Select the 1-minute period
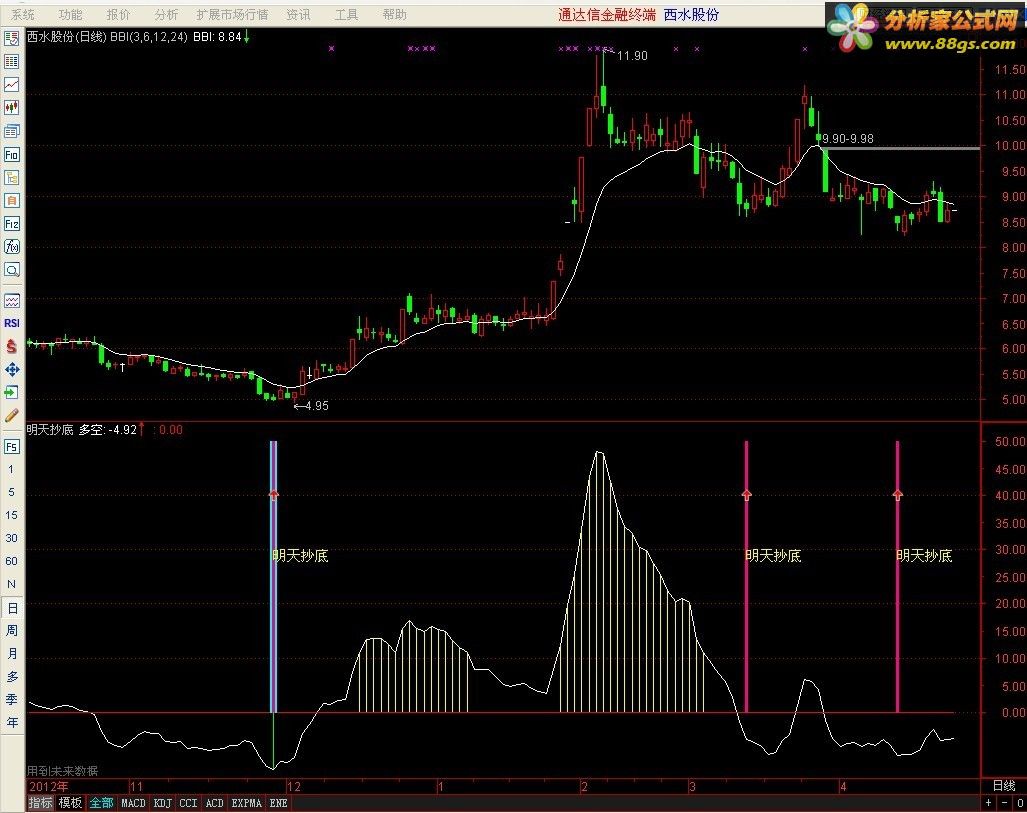Image resolution: width=1027 pixels, height=813 pixels. [11, 469]
